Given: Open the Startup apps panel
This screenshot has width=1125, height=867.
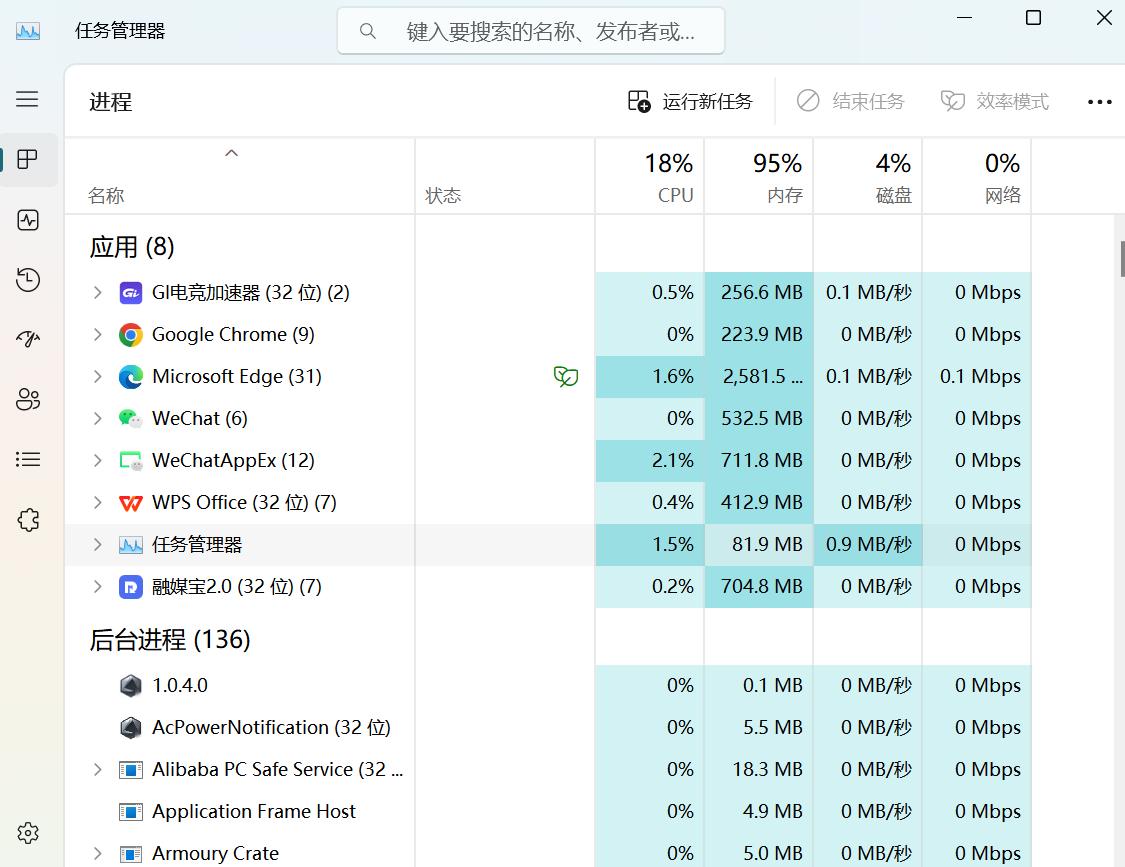Looking at the screenshot, I should (27, 340).
